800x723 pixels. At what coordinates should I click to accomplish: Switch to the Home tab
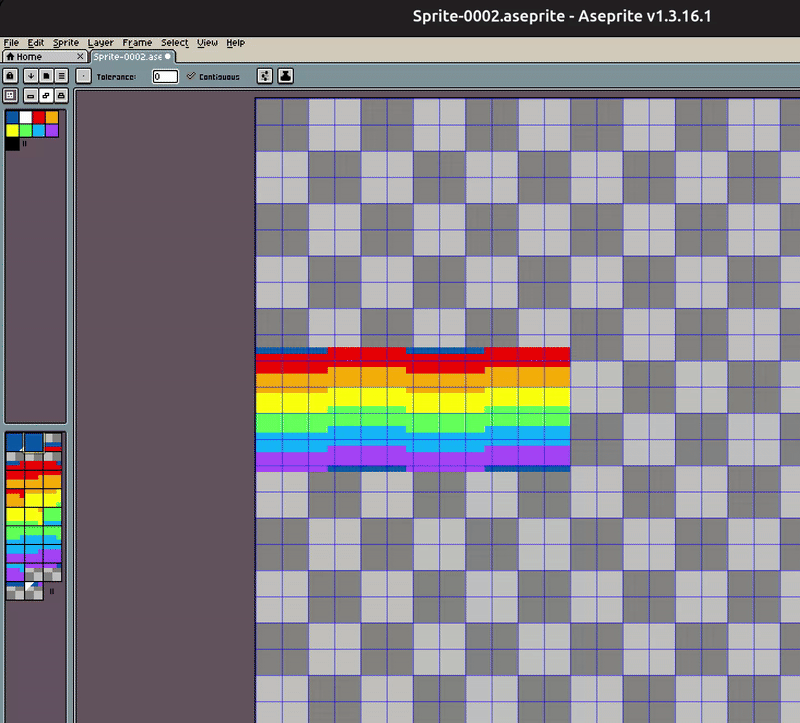point(28,57)
